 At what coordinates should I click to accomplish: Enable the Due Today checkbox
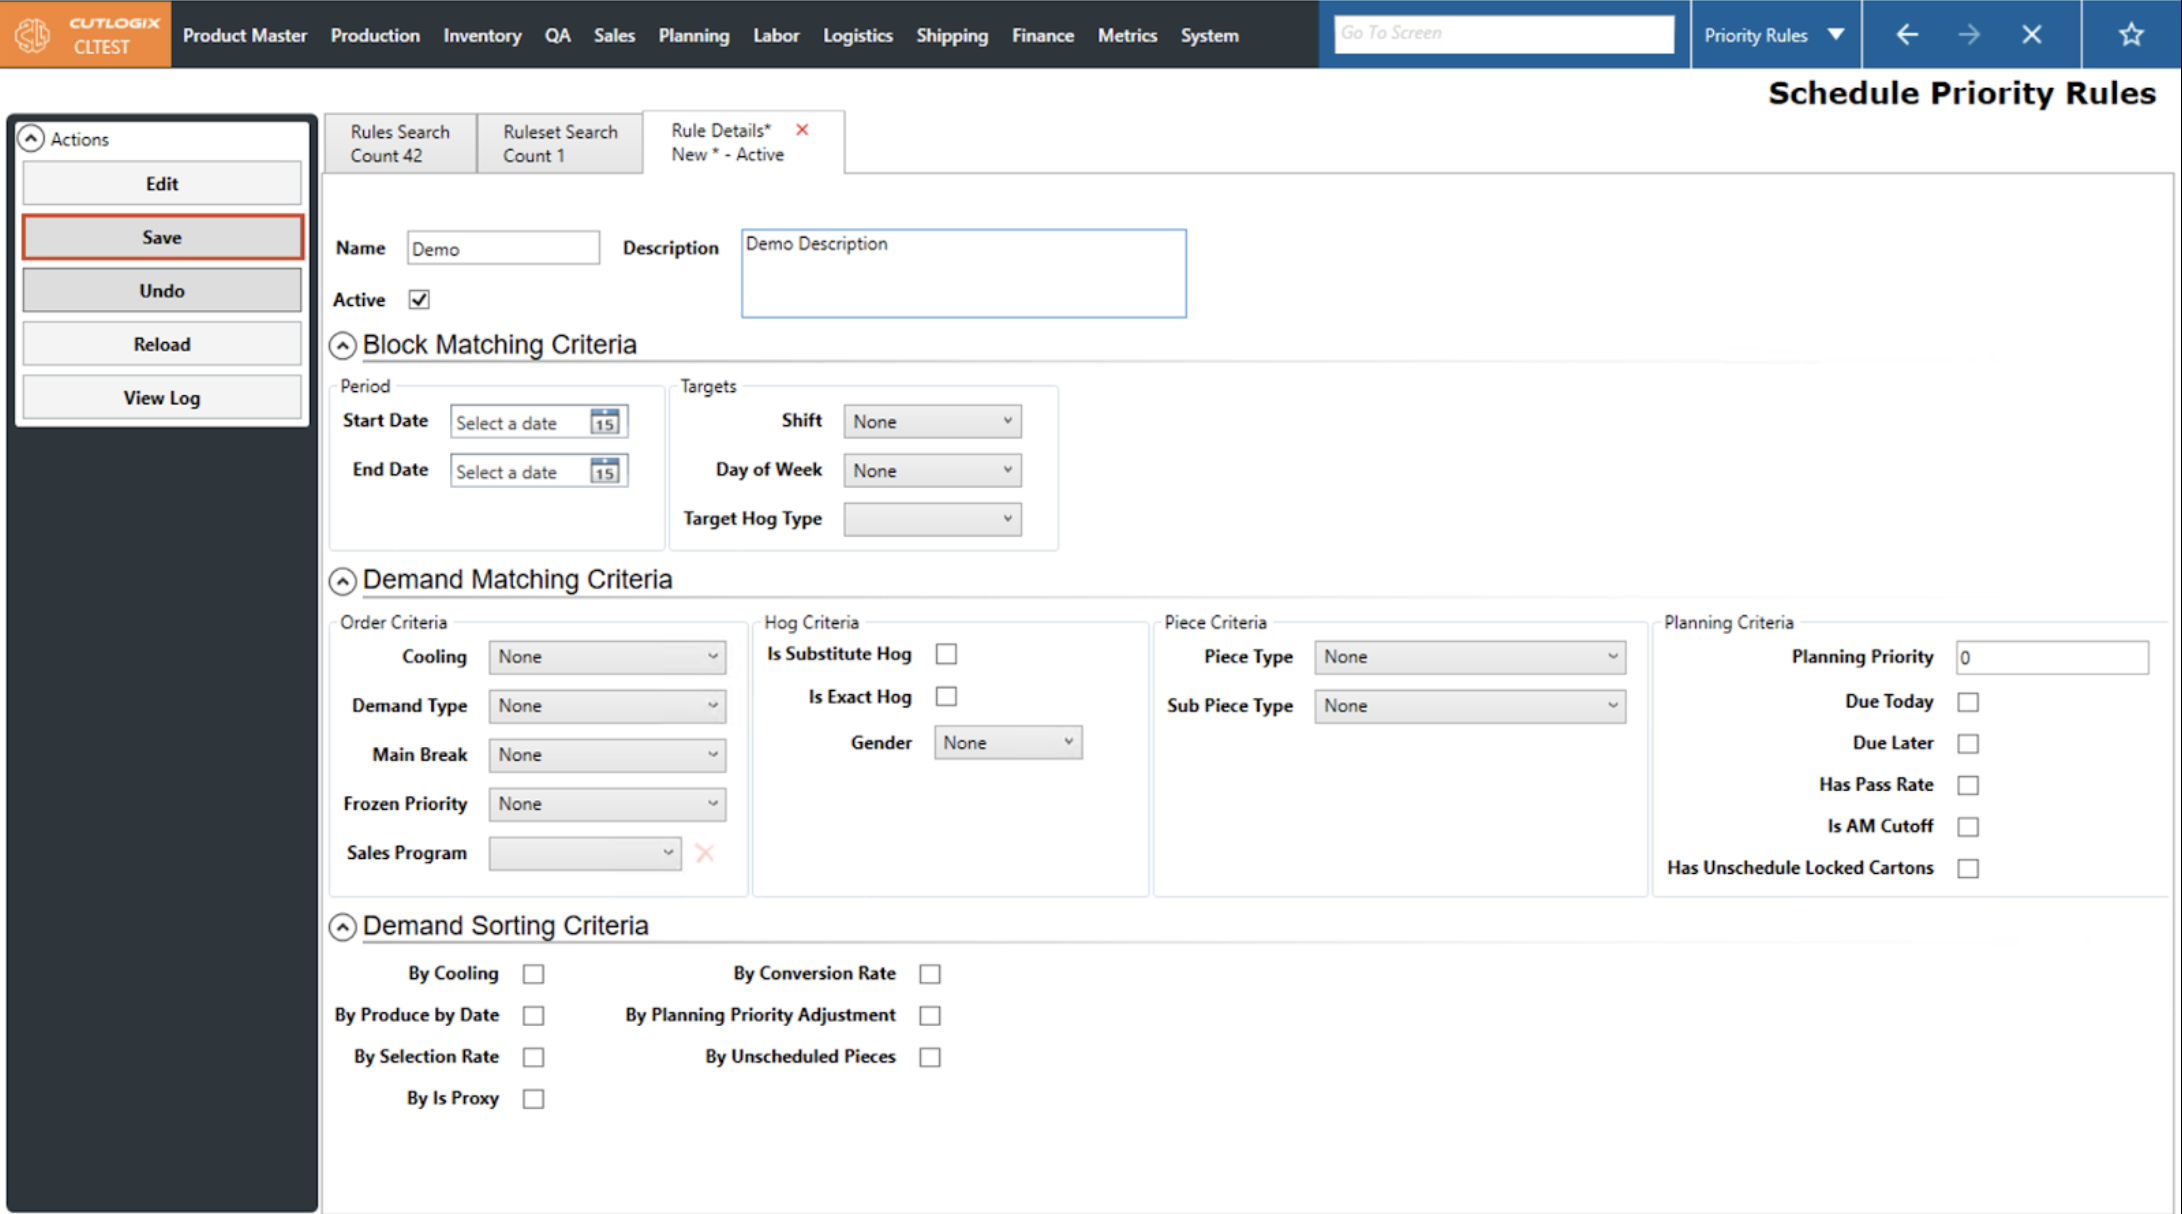click(1968, 702)
